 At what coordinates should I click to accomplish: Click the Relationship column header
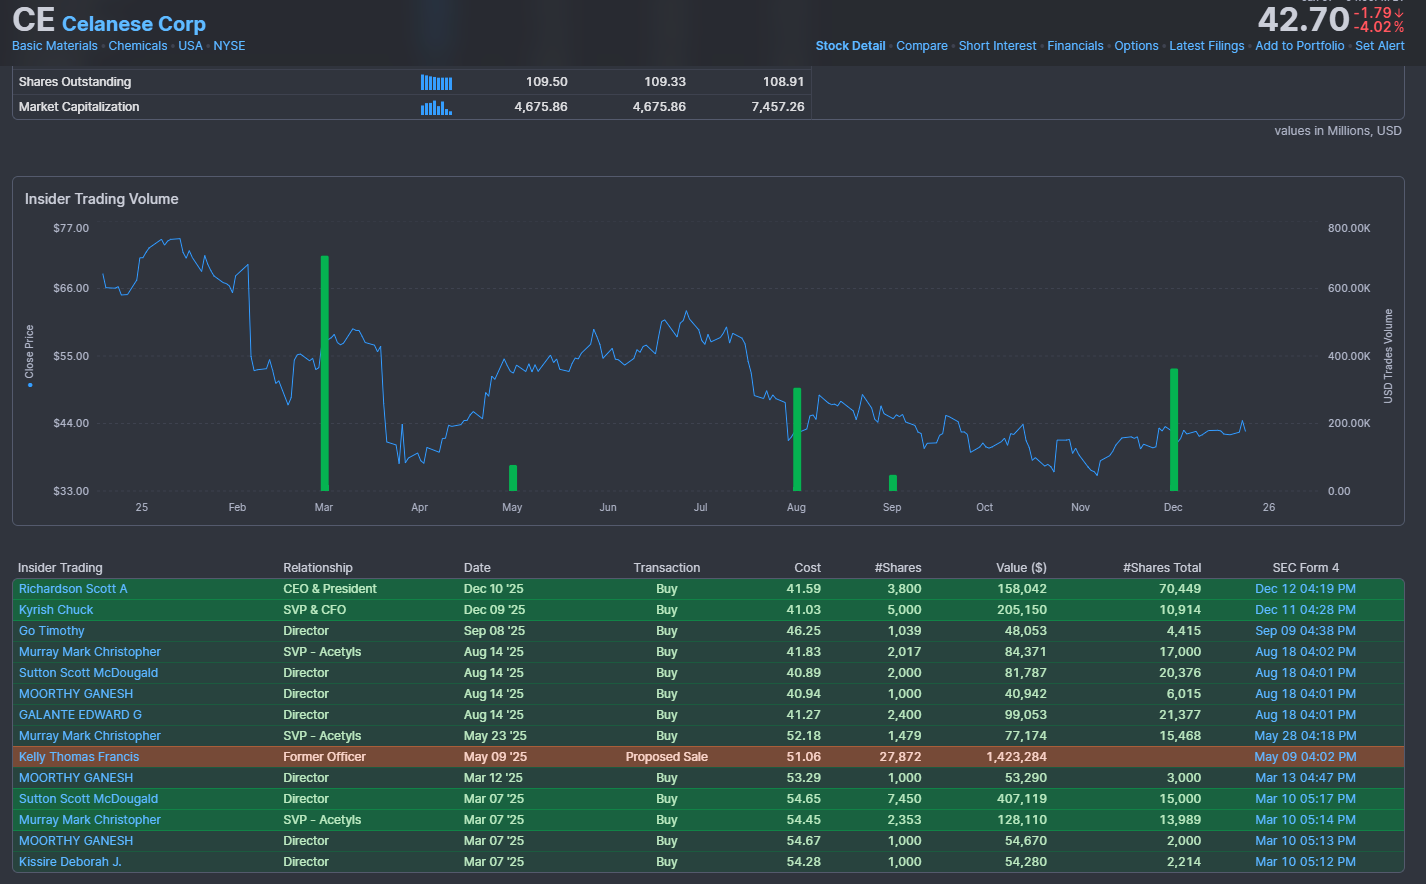click(x=318, y=568)
